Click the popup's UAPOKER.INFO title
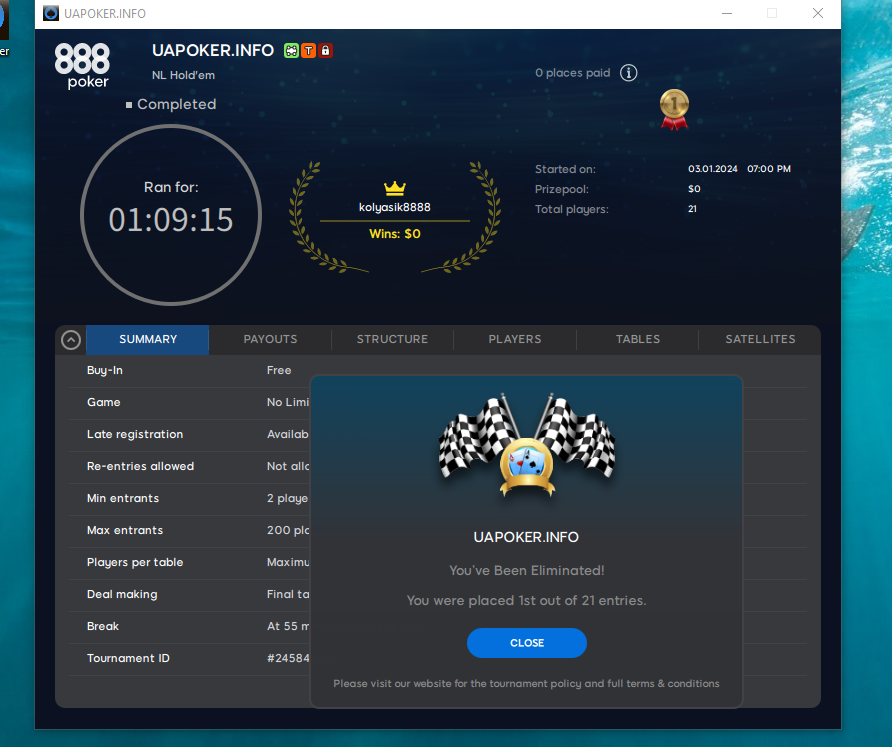The width and height of the screenshot is (892, 747). click(x=526, y=537)
